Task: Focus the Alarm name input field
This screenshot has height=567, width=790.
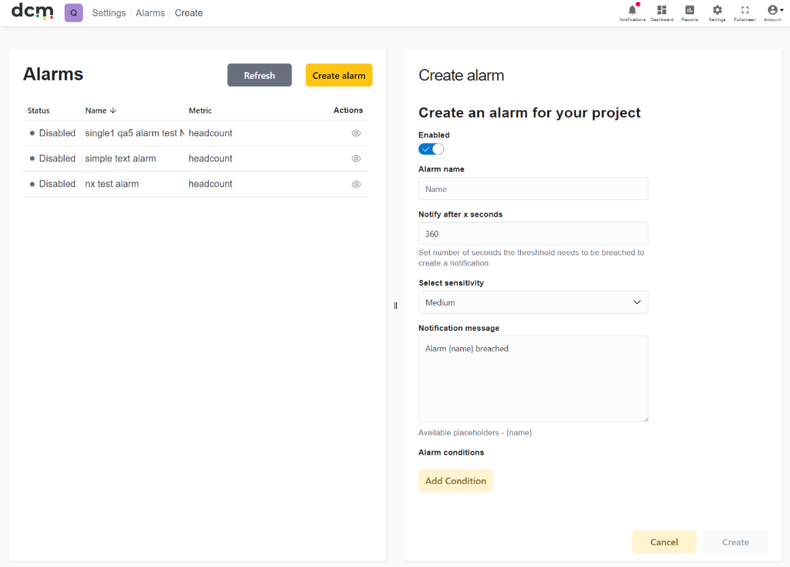Action: (x=533, y=189)
